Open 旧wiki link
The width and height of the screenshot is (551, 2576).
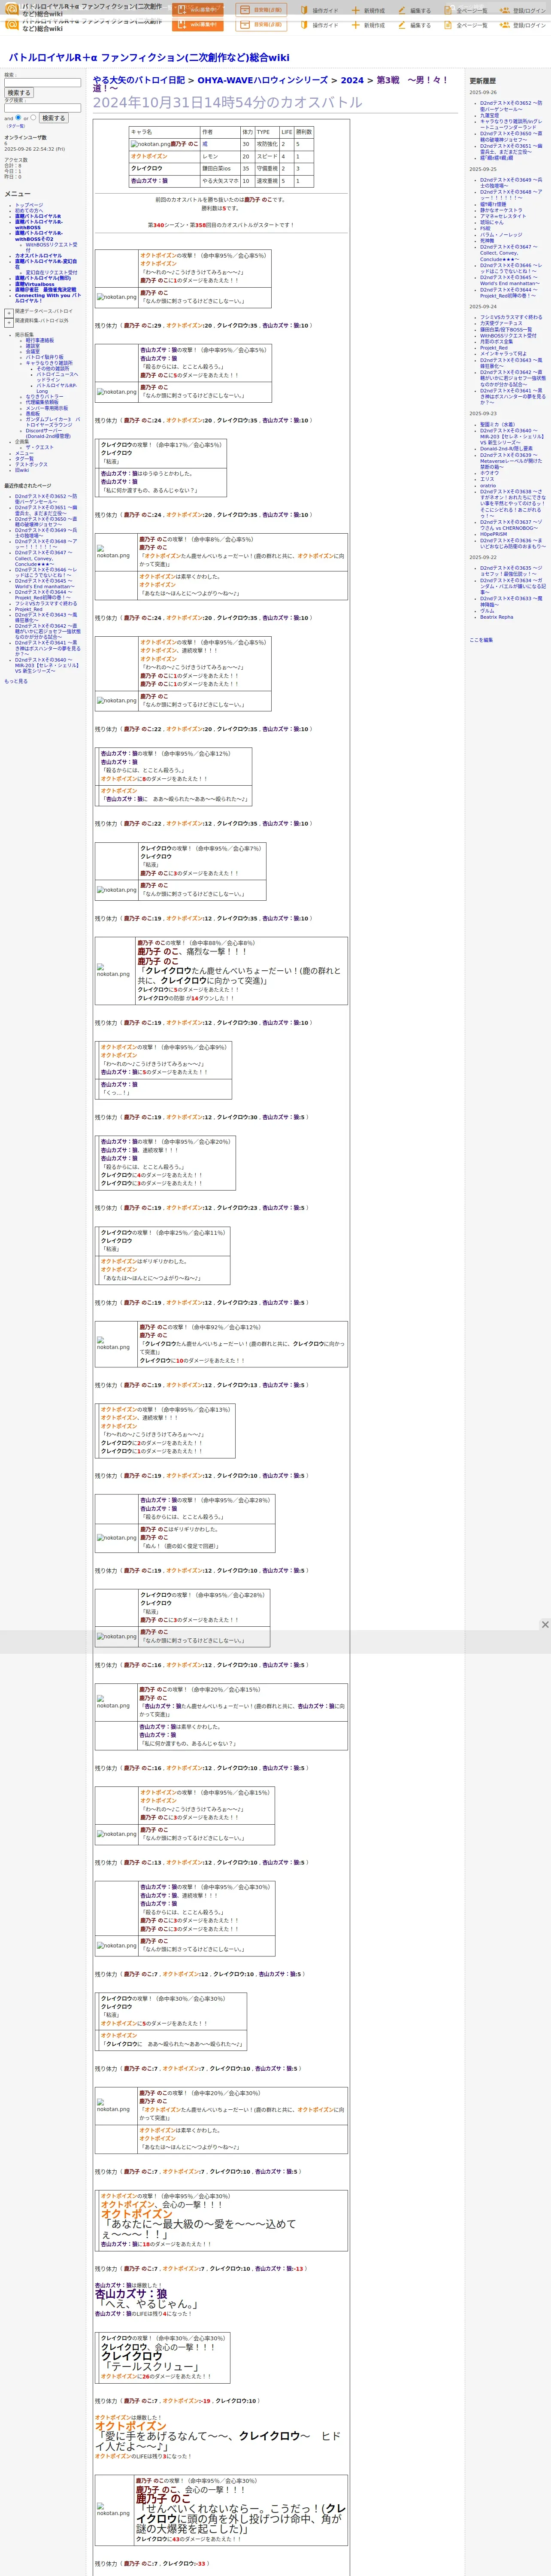[x=22, y=470]
